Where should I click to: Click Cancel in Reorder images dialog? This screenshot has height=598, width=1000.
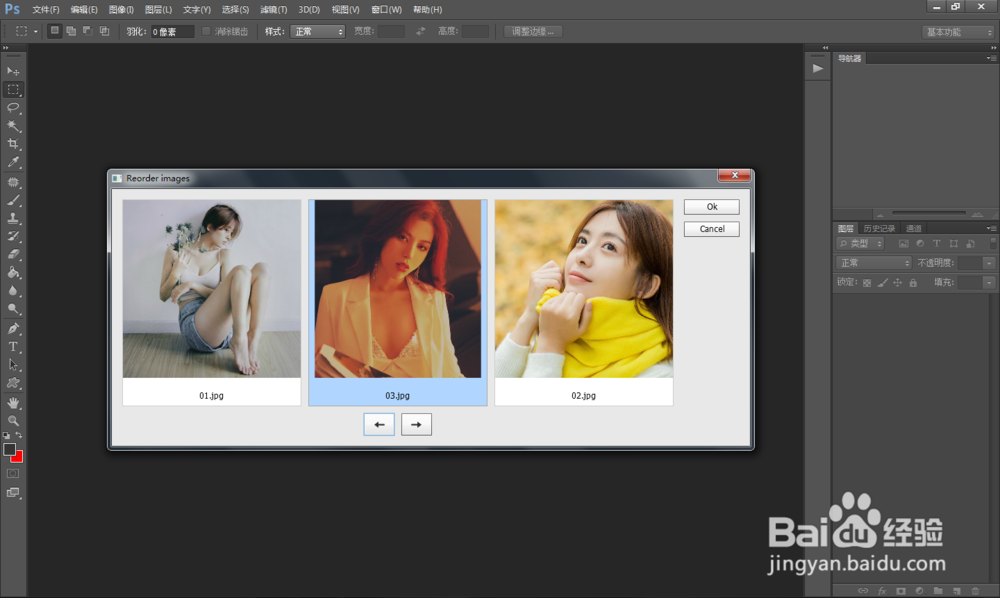pyautogui.click(x=712, y=229)
